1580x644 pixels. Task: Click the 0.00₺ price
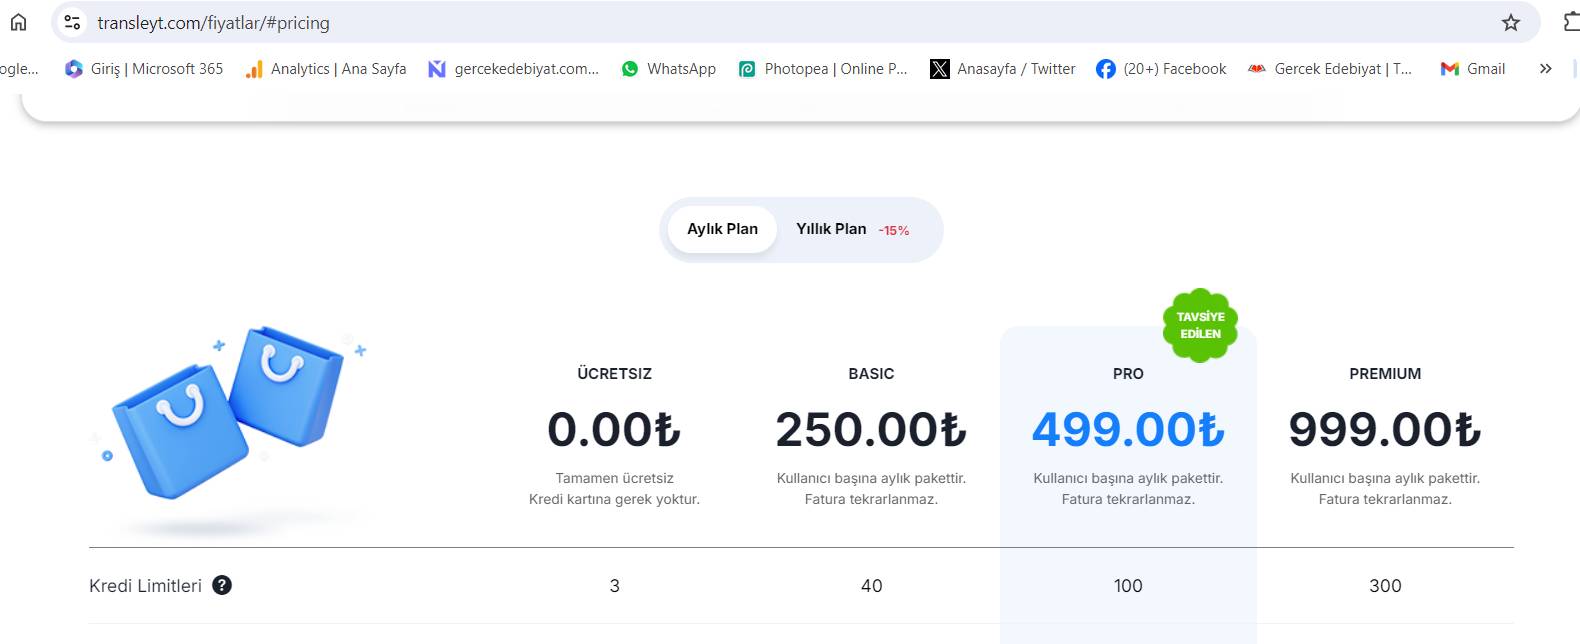click(x=614, y=430)
